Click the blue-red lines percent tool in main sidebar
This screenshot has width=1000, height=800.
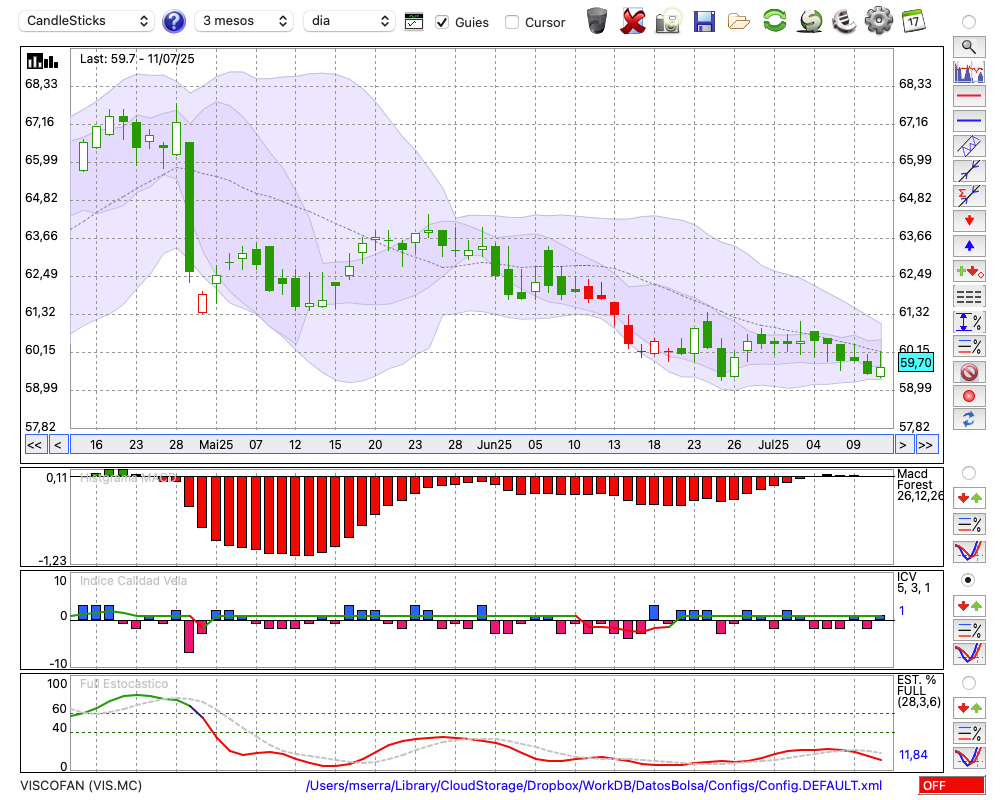click(969, 346)
